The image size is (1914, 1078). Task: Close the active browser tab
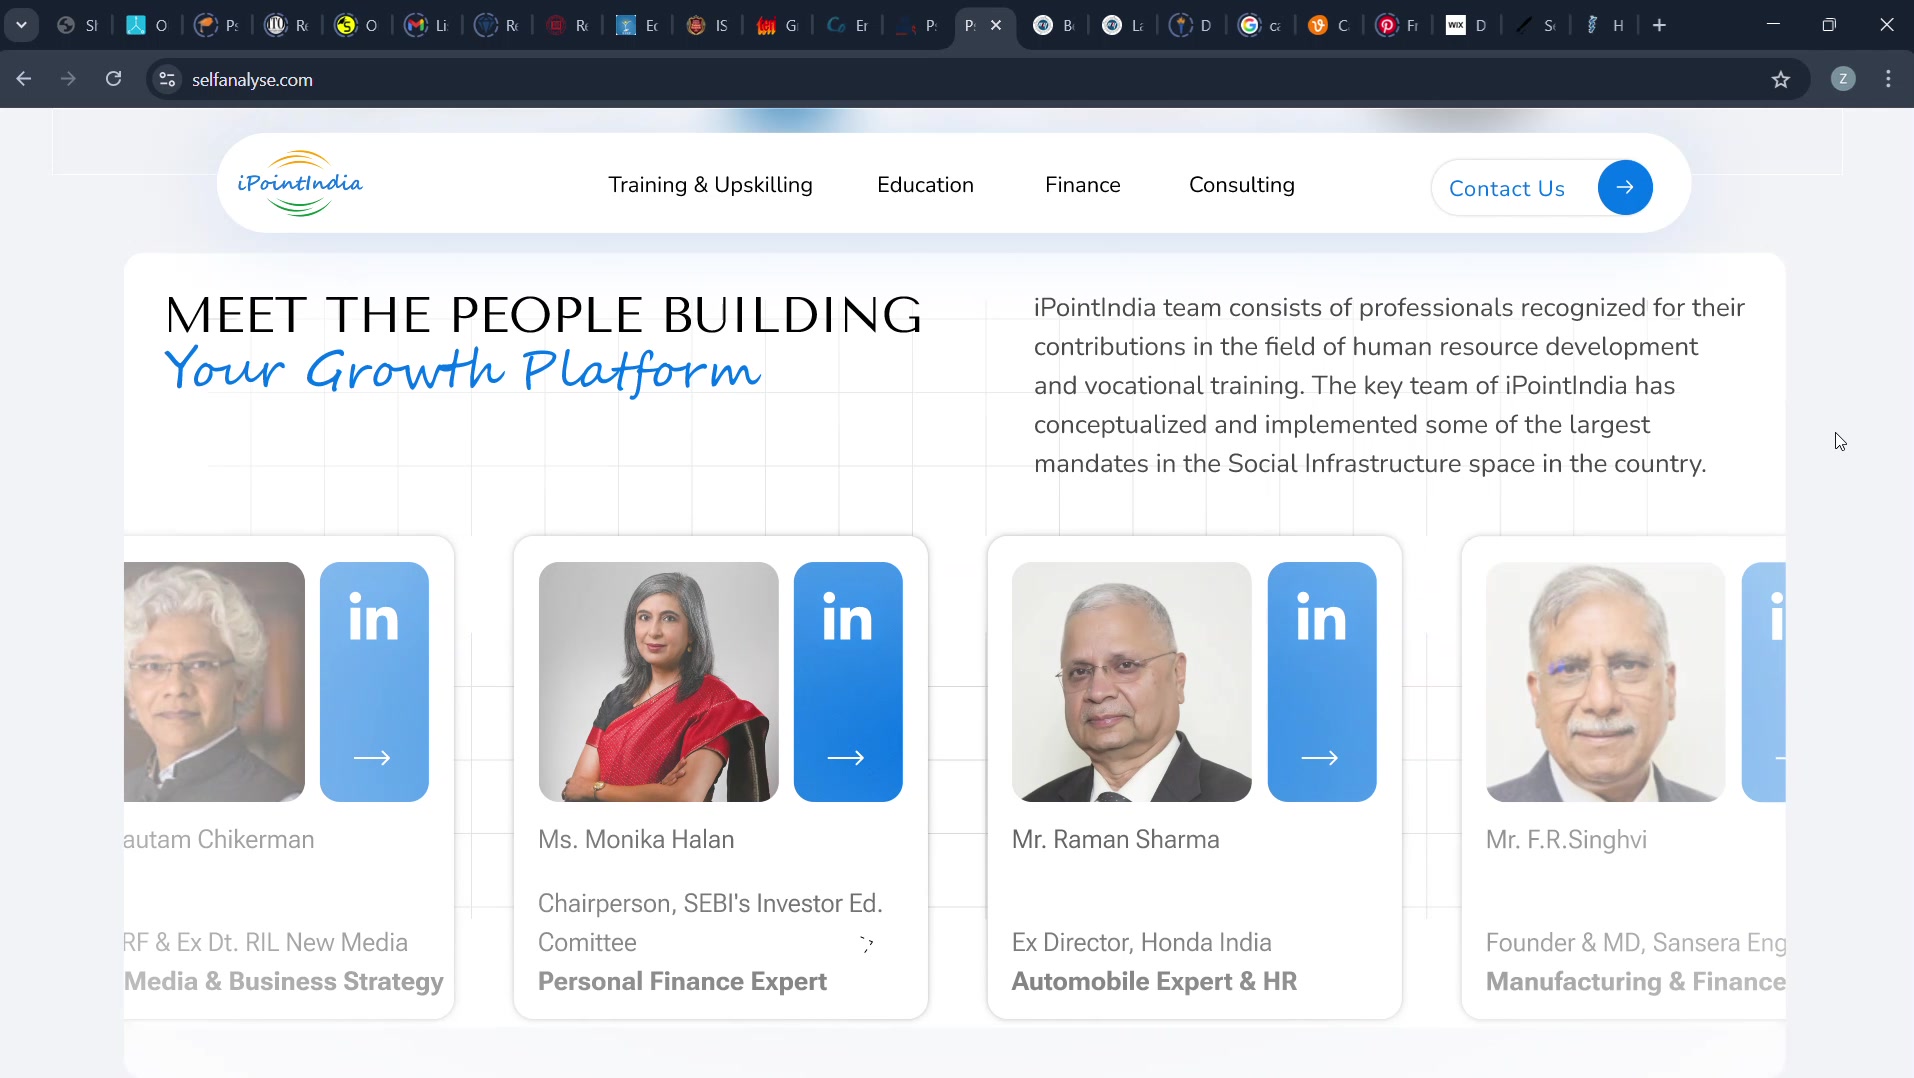[996, 25]
